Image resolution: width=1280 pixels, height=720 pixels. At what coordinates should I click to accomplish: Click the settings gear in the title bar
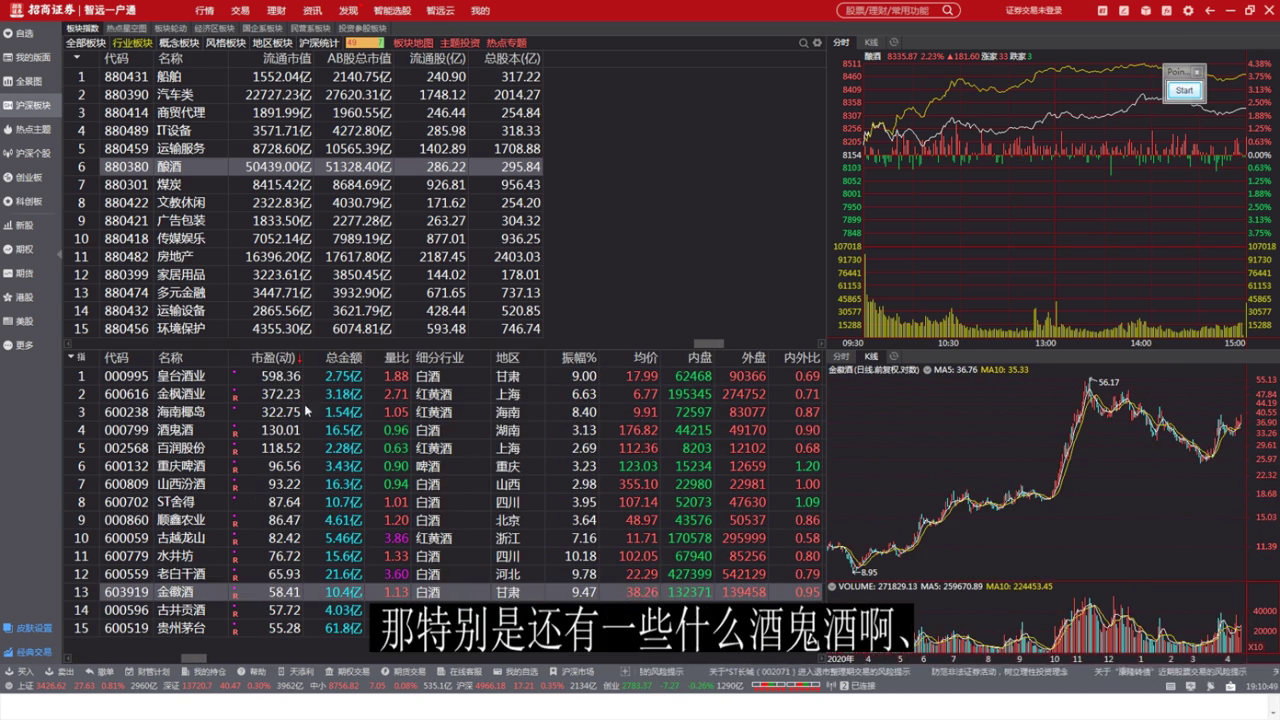click(x=1188, y=10)
